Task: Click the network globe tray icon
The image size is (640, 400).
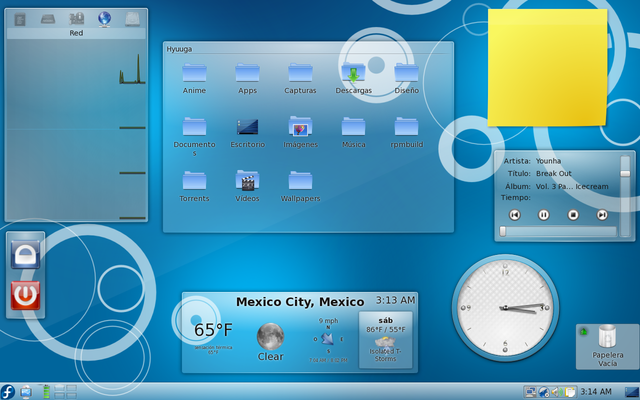Action: (x=543, y=392)
